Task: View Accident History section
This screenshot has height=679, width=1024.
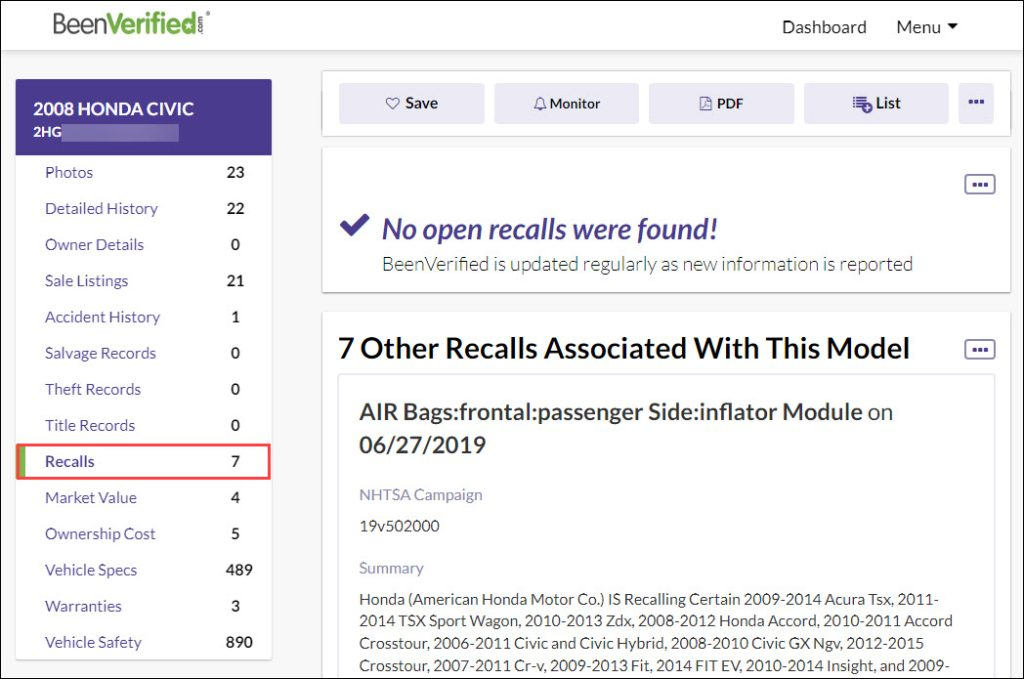Action: (x=103, y=317)
